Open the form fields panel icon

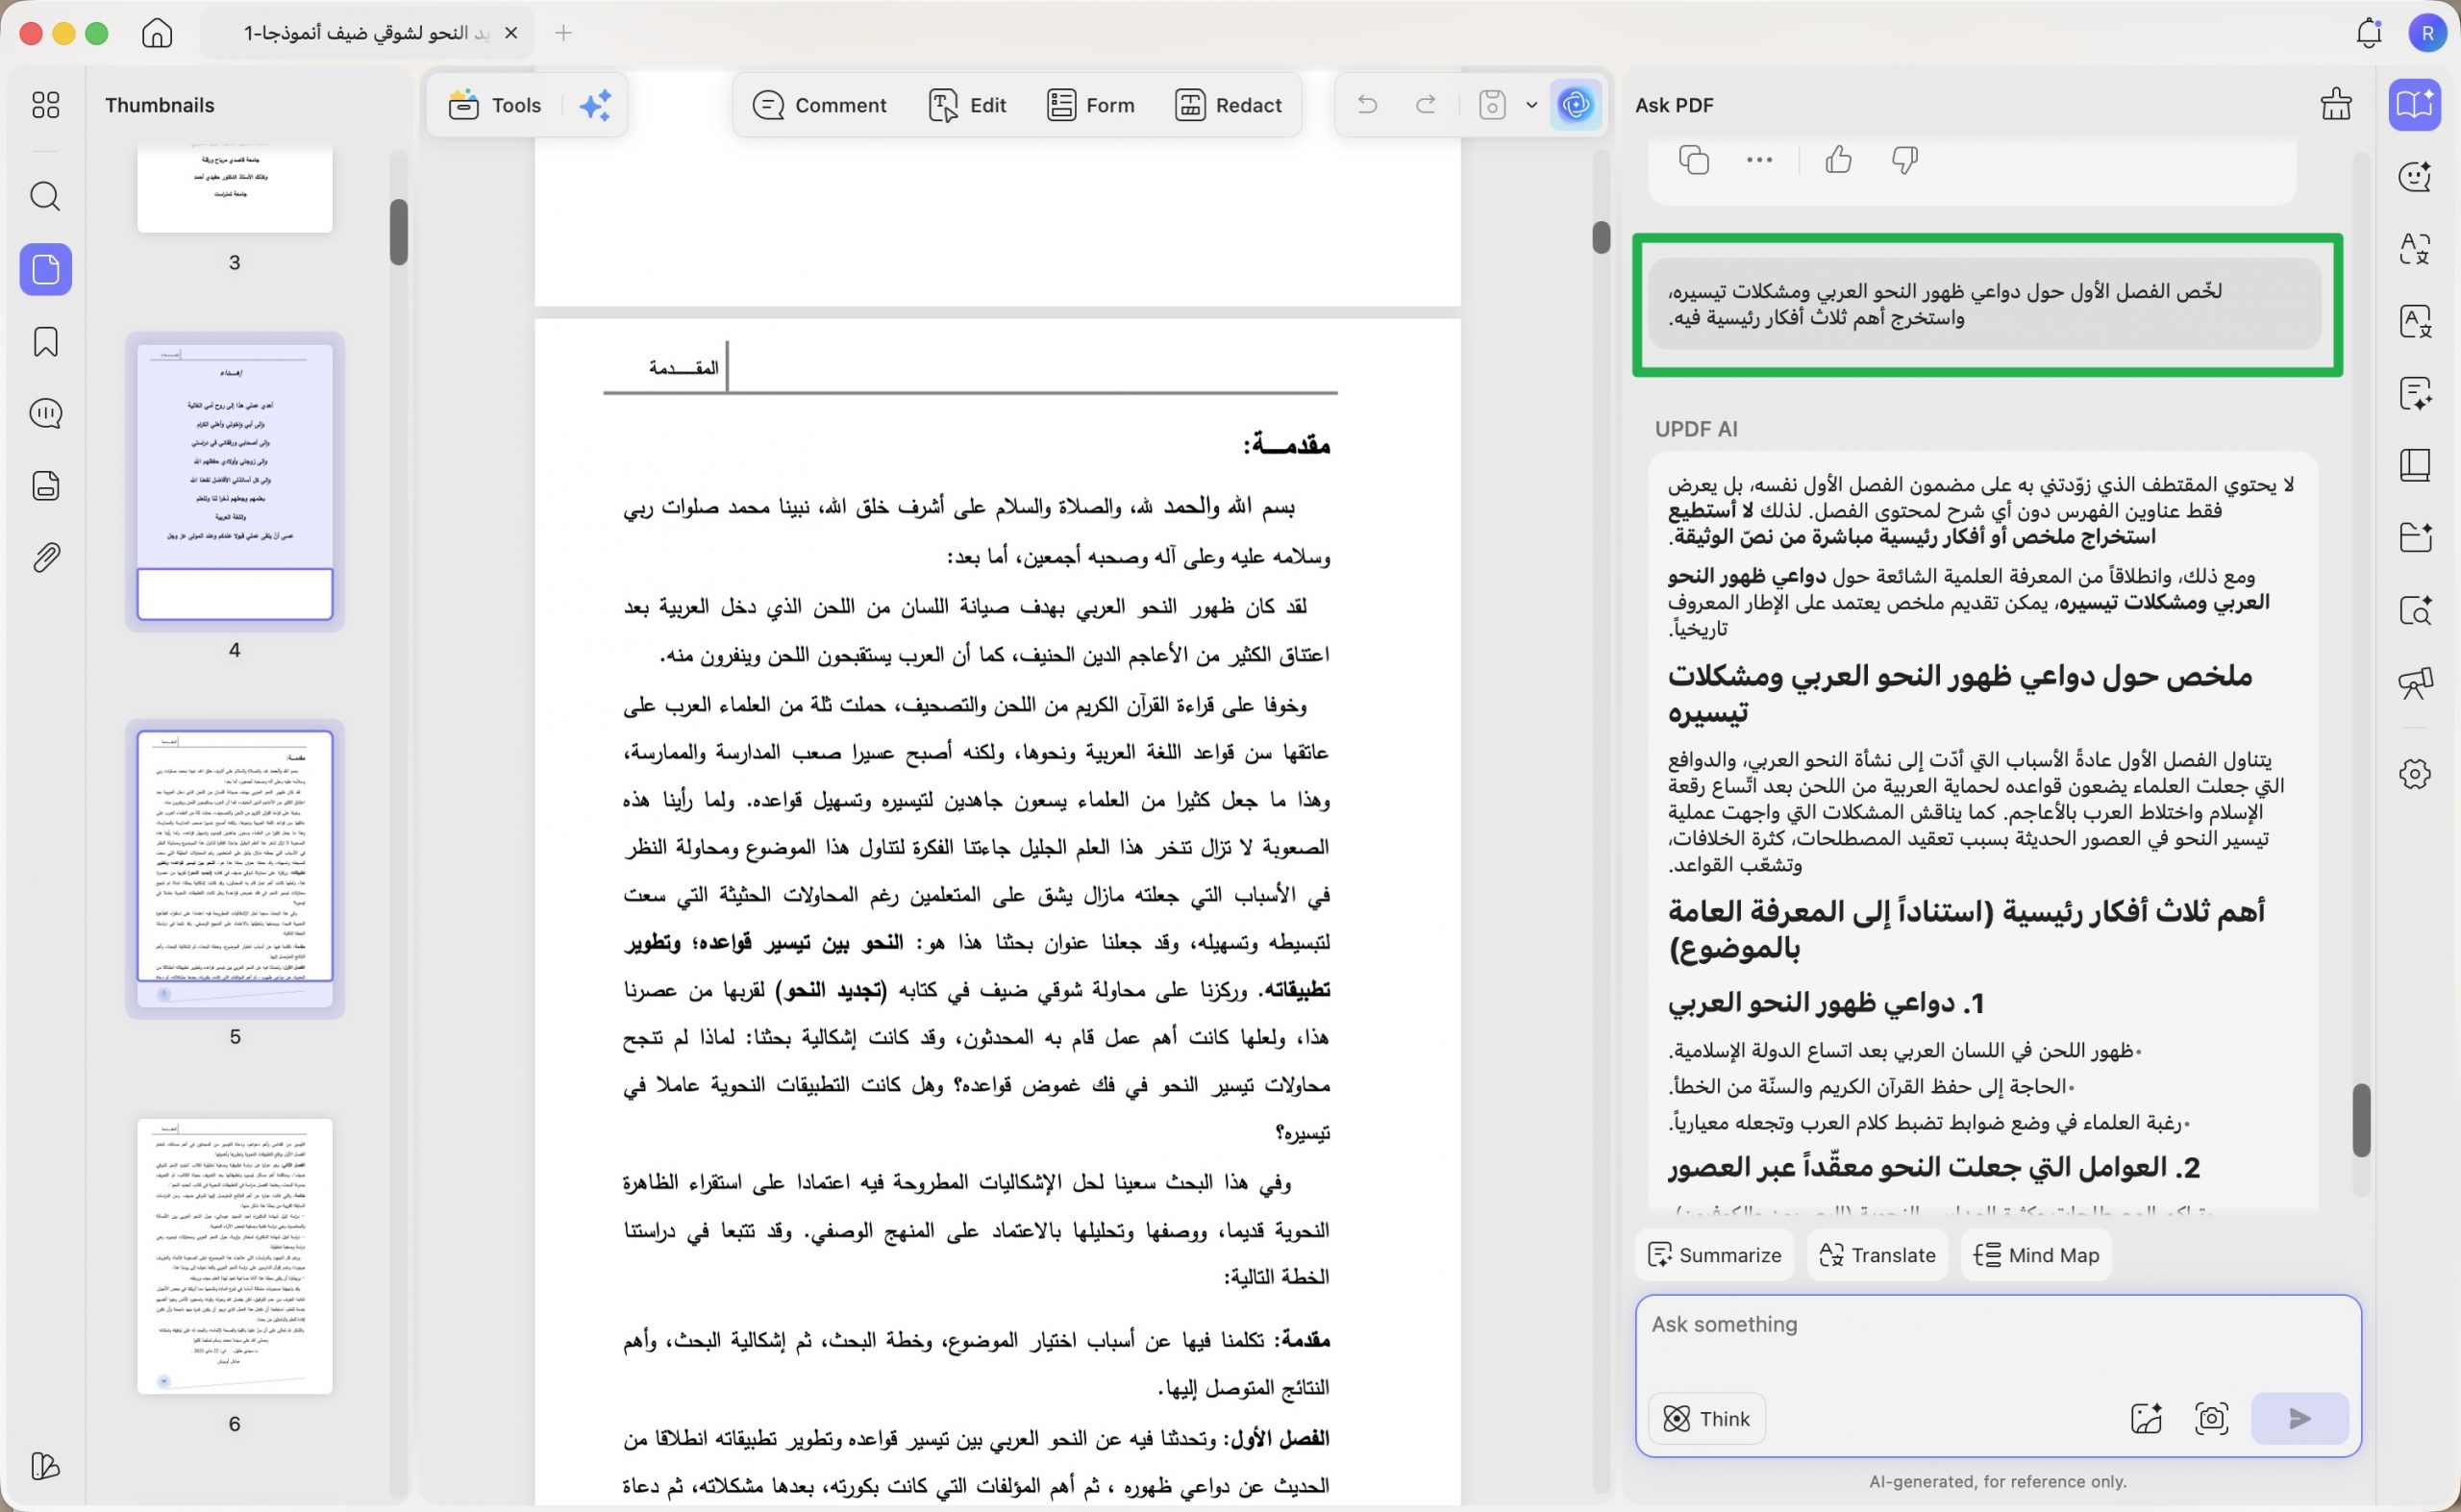[46, 486]
